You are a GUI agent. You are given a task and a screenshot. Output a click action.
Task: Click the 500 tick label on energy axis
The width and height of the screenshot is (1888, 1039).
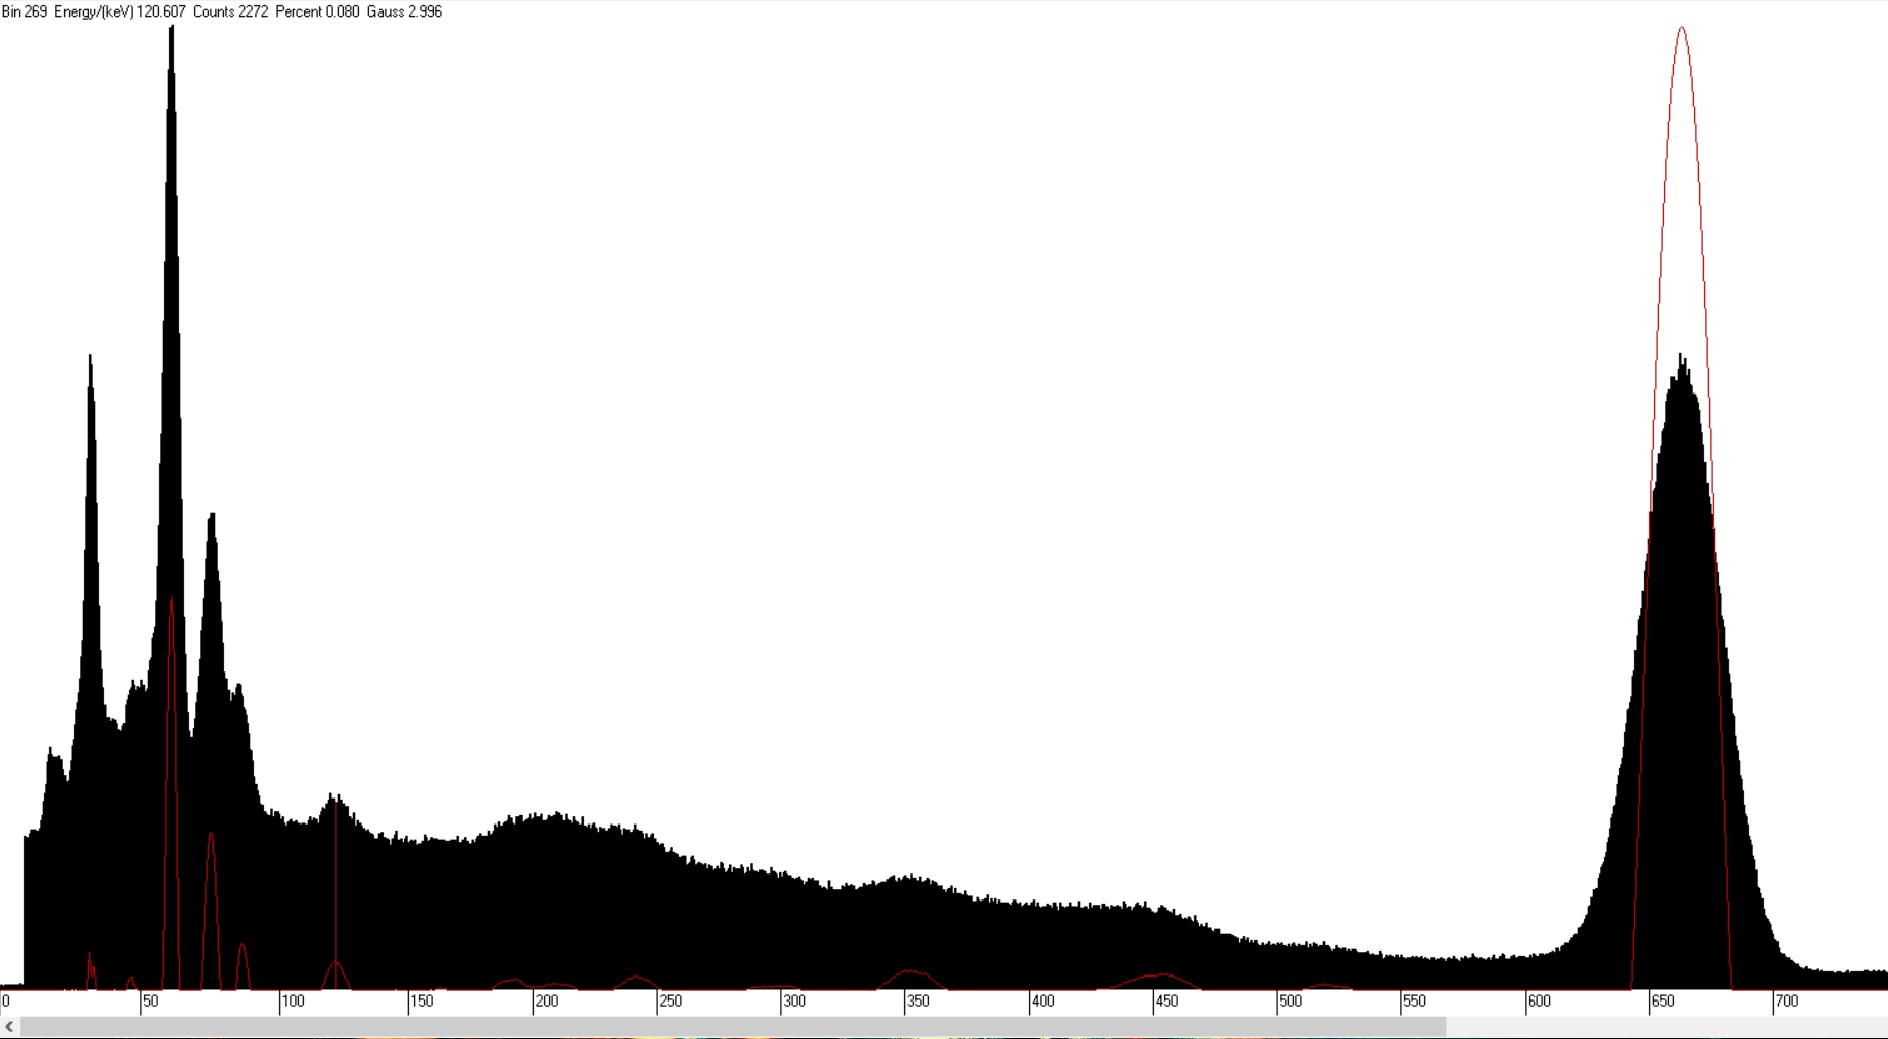(x=1290, y=1001)
